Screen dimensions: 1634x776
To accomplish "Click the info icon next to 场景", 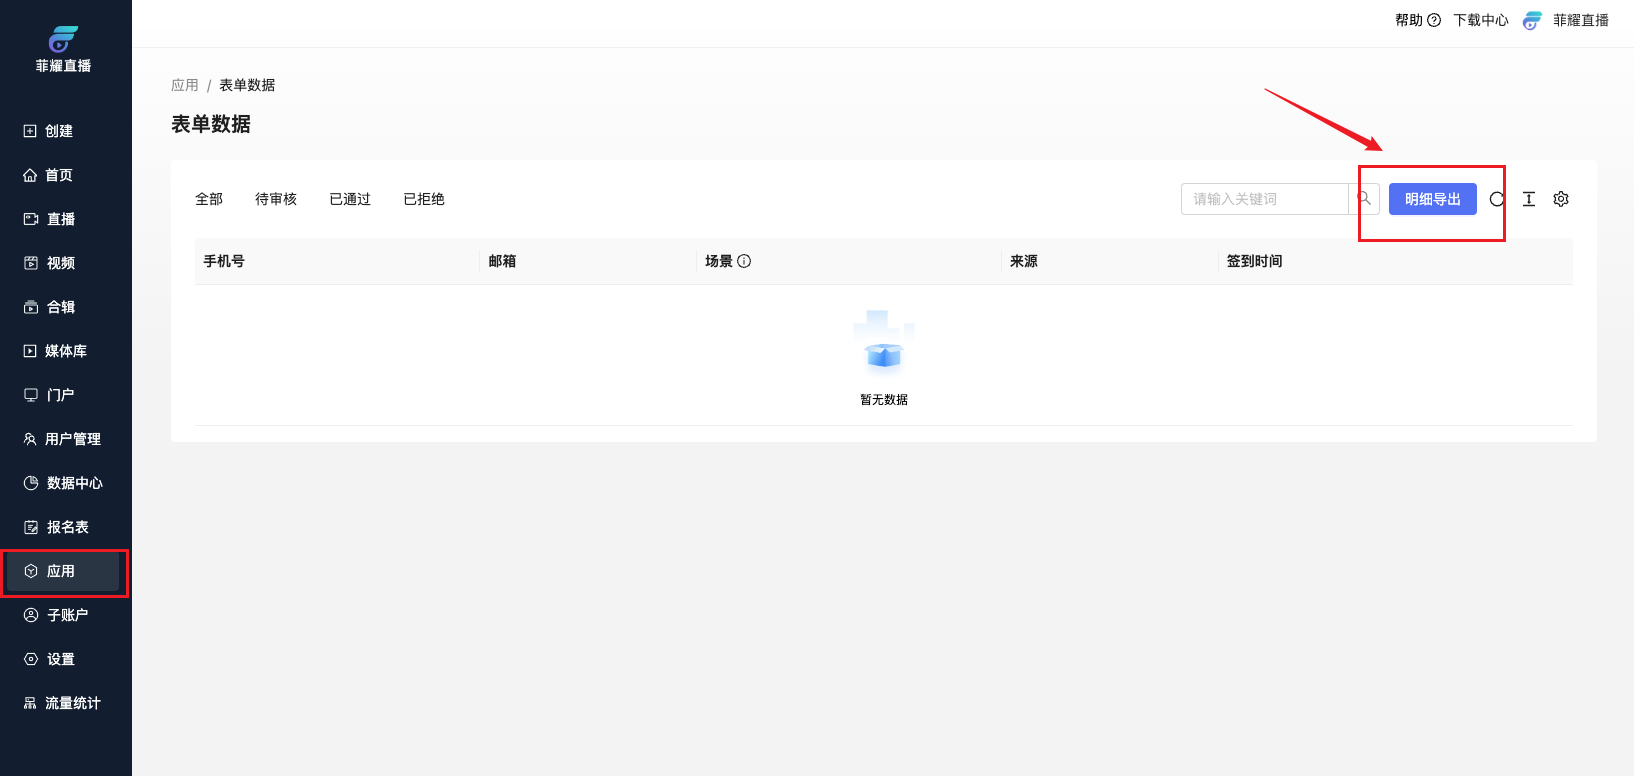I will (744, 261).
